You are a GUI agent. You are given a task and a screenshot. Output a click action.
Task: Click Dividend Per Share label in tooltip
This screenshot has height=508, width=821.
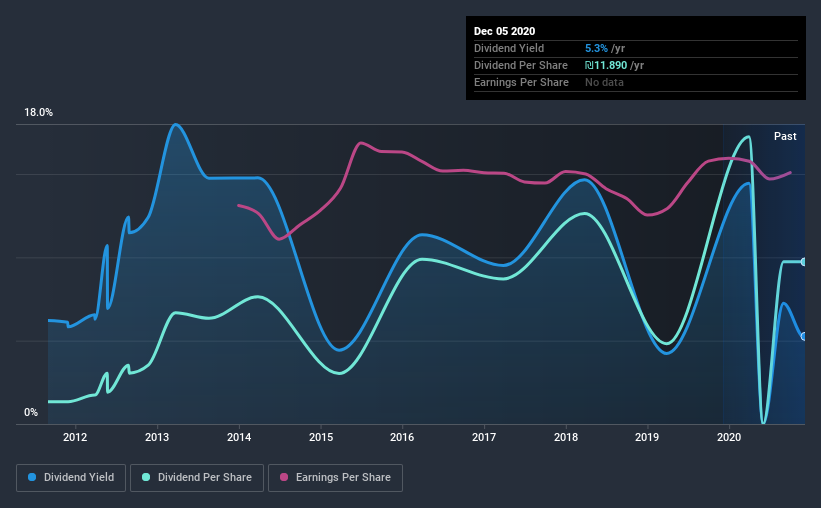520,65
